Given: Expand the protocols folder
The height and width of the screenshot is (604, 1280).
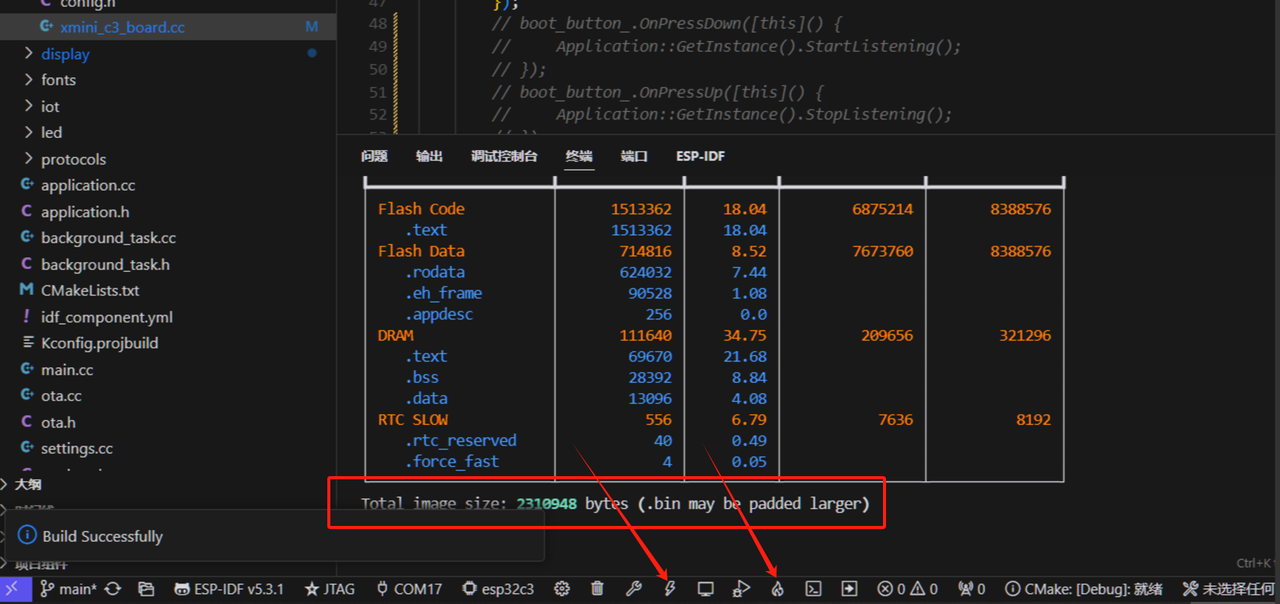Looking at the screenshot, I should tap(73, 159).
